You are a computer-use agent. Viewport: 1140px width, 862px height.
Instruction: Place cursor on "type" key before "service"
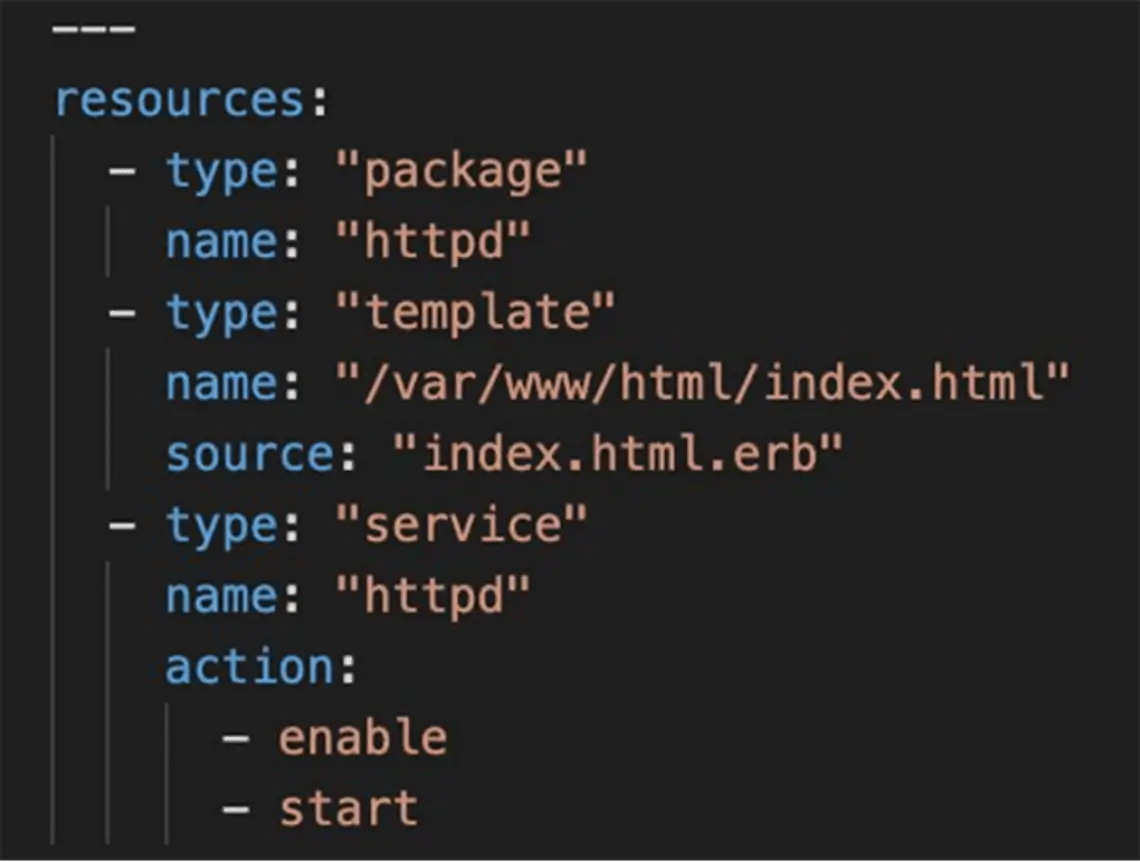222,526
